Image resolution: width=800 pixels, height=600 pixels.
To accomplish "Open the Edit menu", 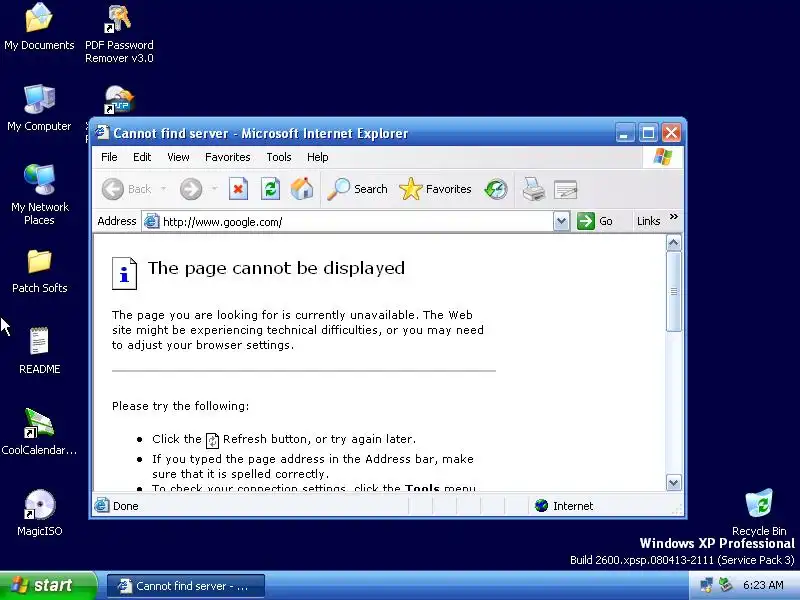I will (142, 157).
